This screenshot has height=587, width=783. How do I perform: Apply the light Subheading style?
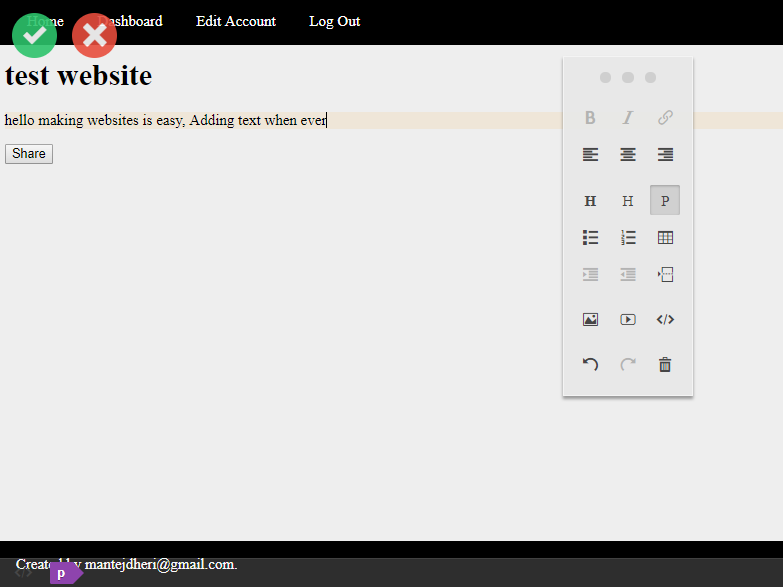coord(628,201)
